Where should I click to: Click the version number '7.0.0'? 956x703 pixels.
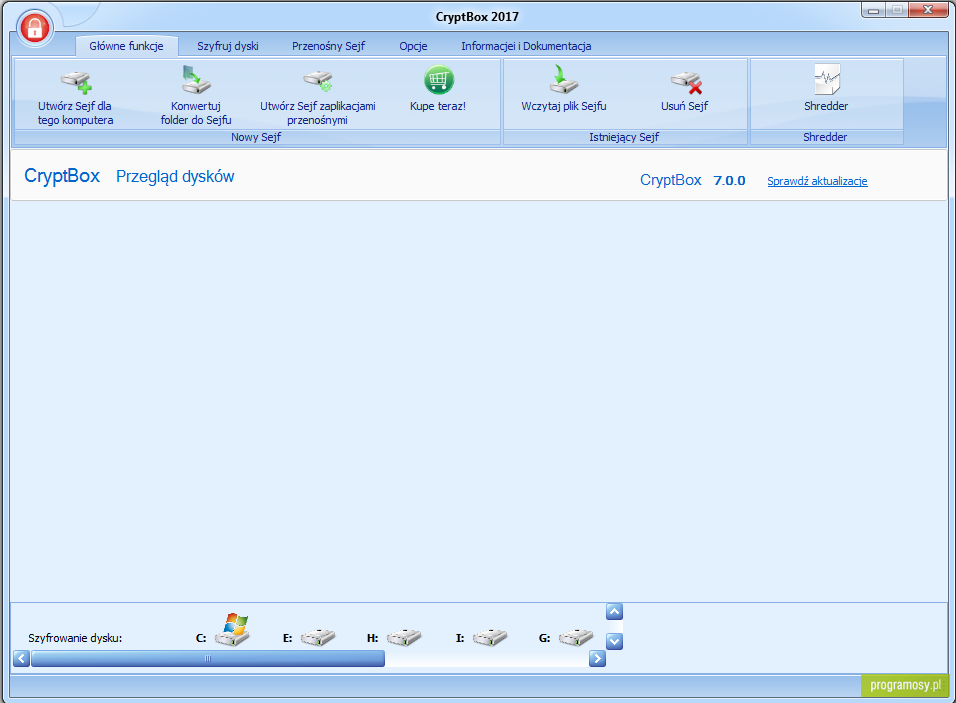coord(729,180)
